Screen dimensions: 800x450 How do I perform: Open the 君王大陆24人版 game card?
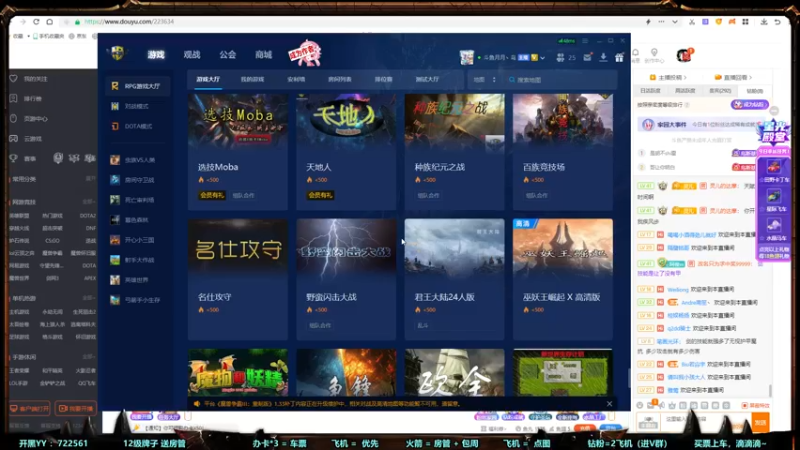[x=454, y=279]
